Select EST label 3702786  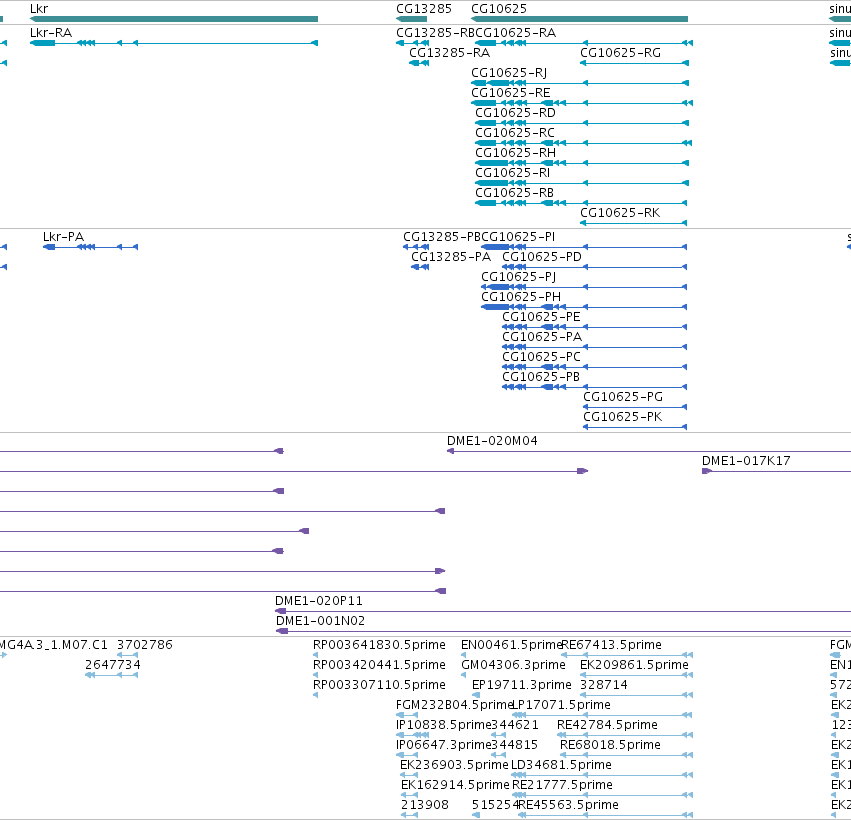click(145, 645)
